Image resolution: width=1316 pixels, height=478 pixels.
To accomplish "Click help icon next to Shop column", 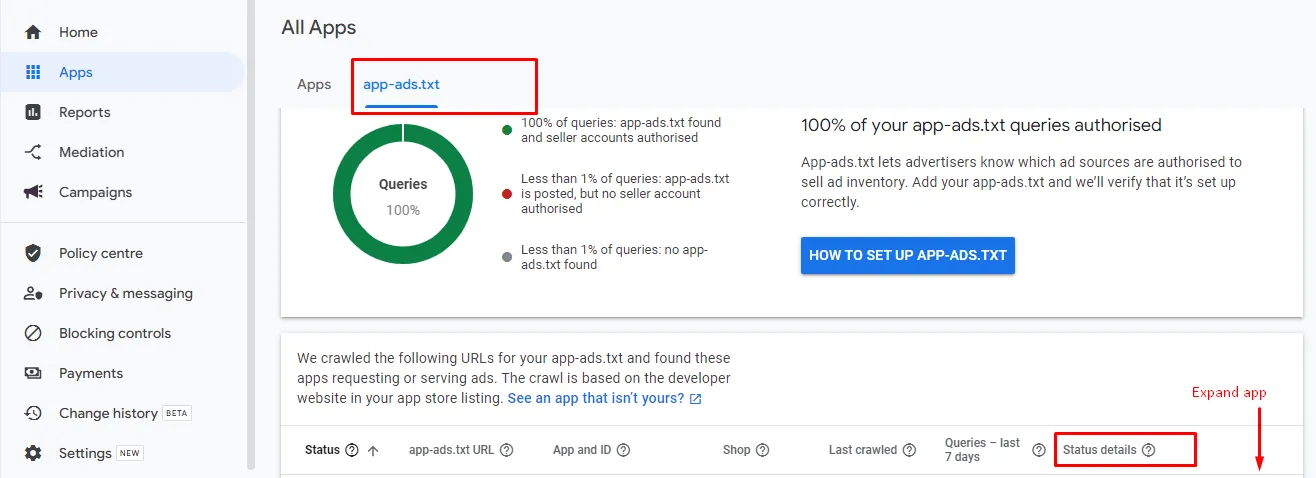I will coord(763,450).
